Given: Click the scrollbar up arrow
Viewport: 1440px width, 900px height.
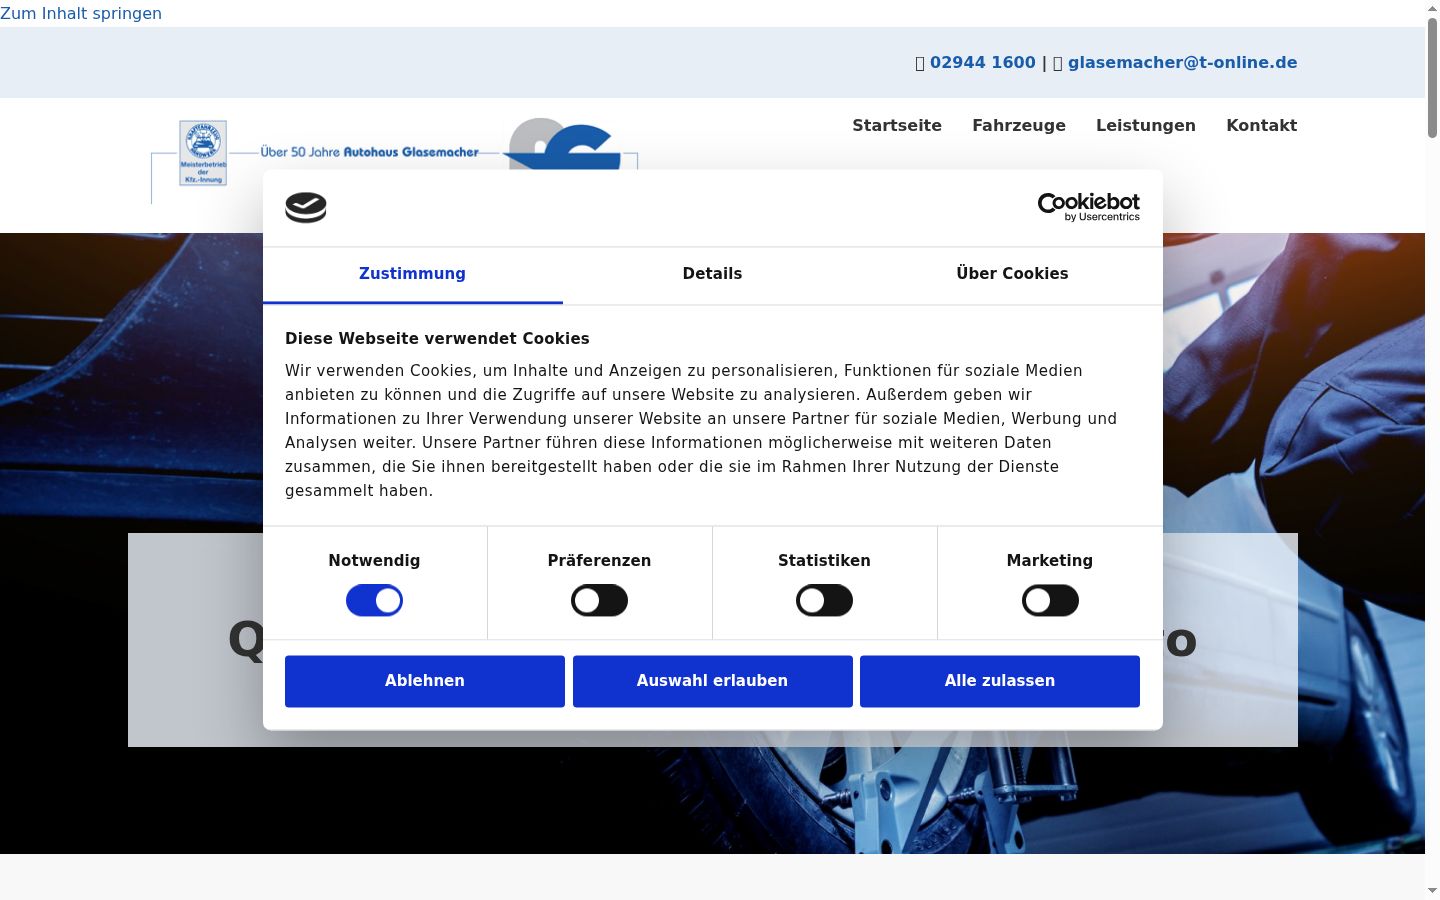Looking at the screenshot, I should click(1432, 8).
